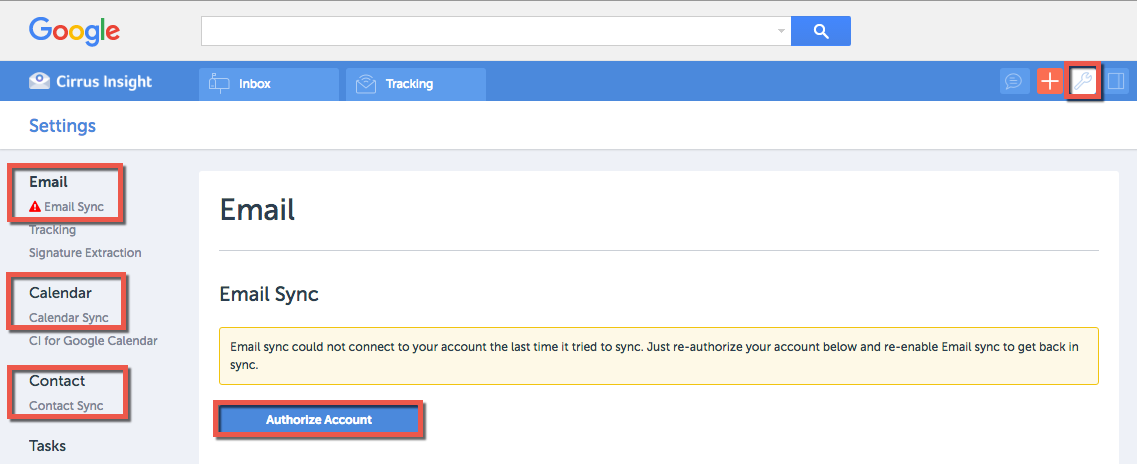Open the chat bubble feedback icon

[1014, 81]
